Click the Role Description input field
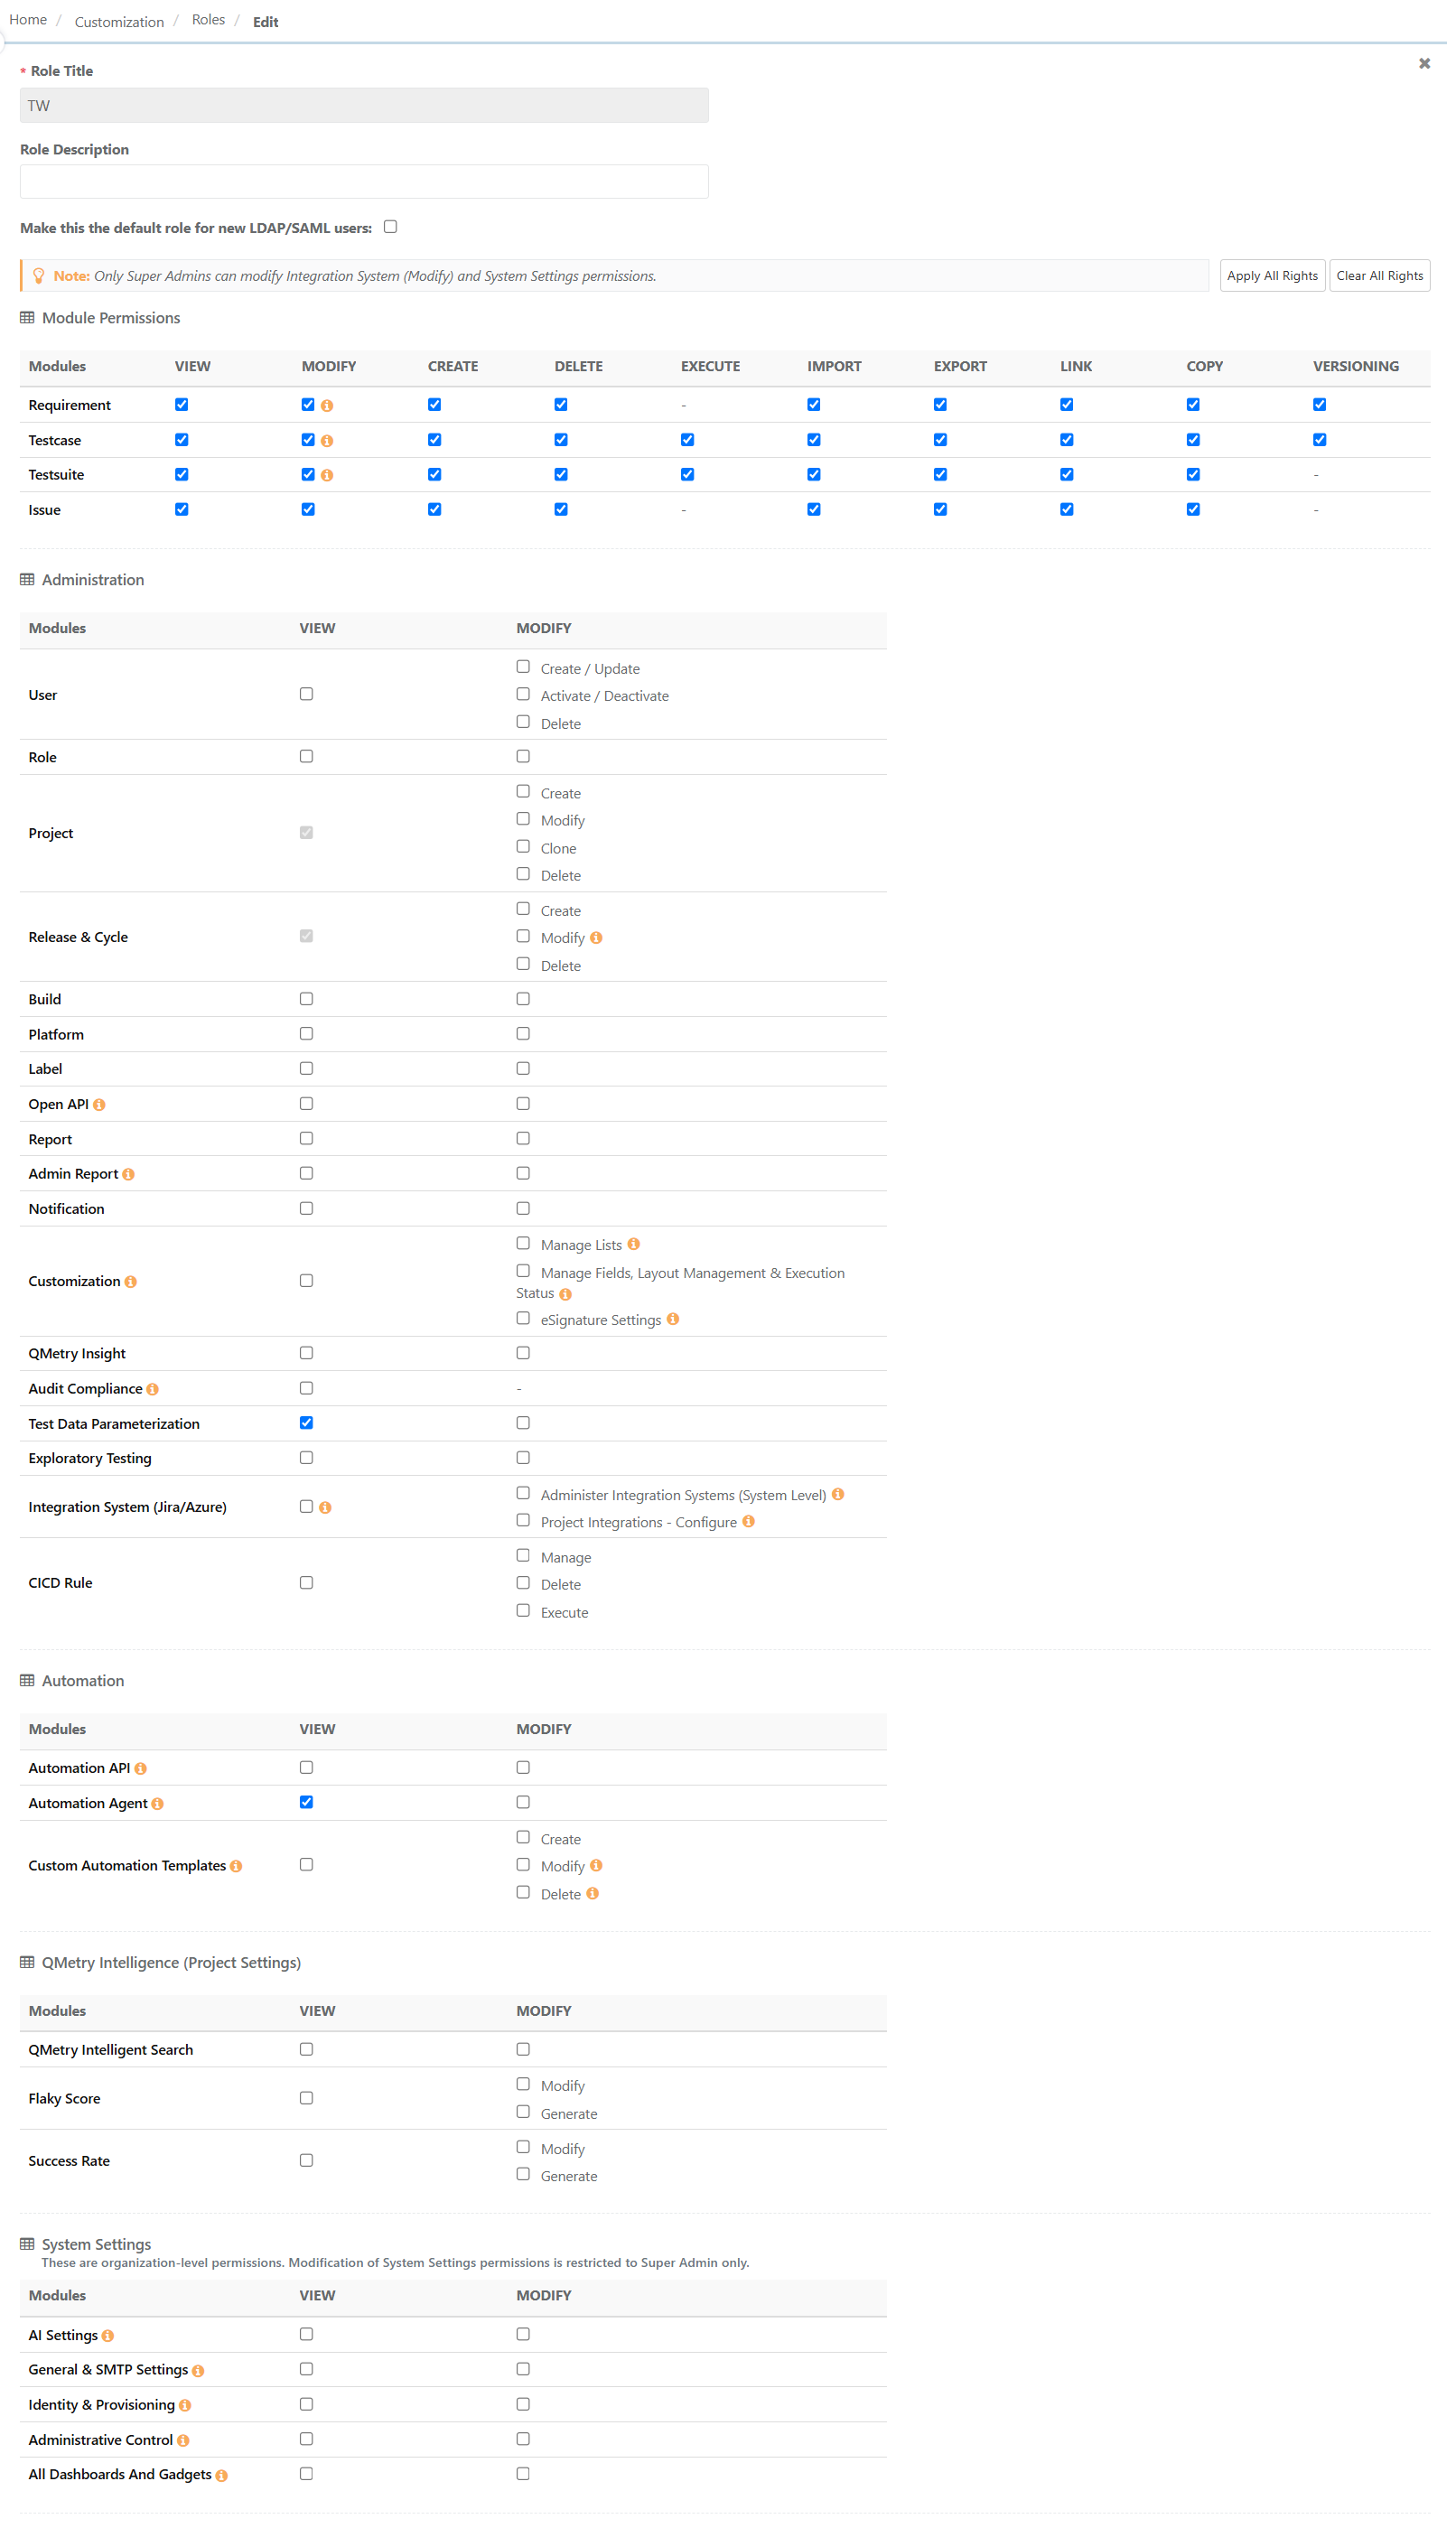Screen dimensions: 1456x2528 pyautogui.click(x=364, y=182)
